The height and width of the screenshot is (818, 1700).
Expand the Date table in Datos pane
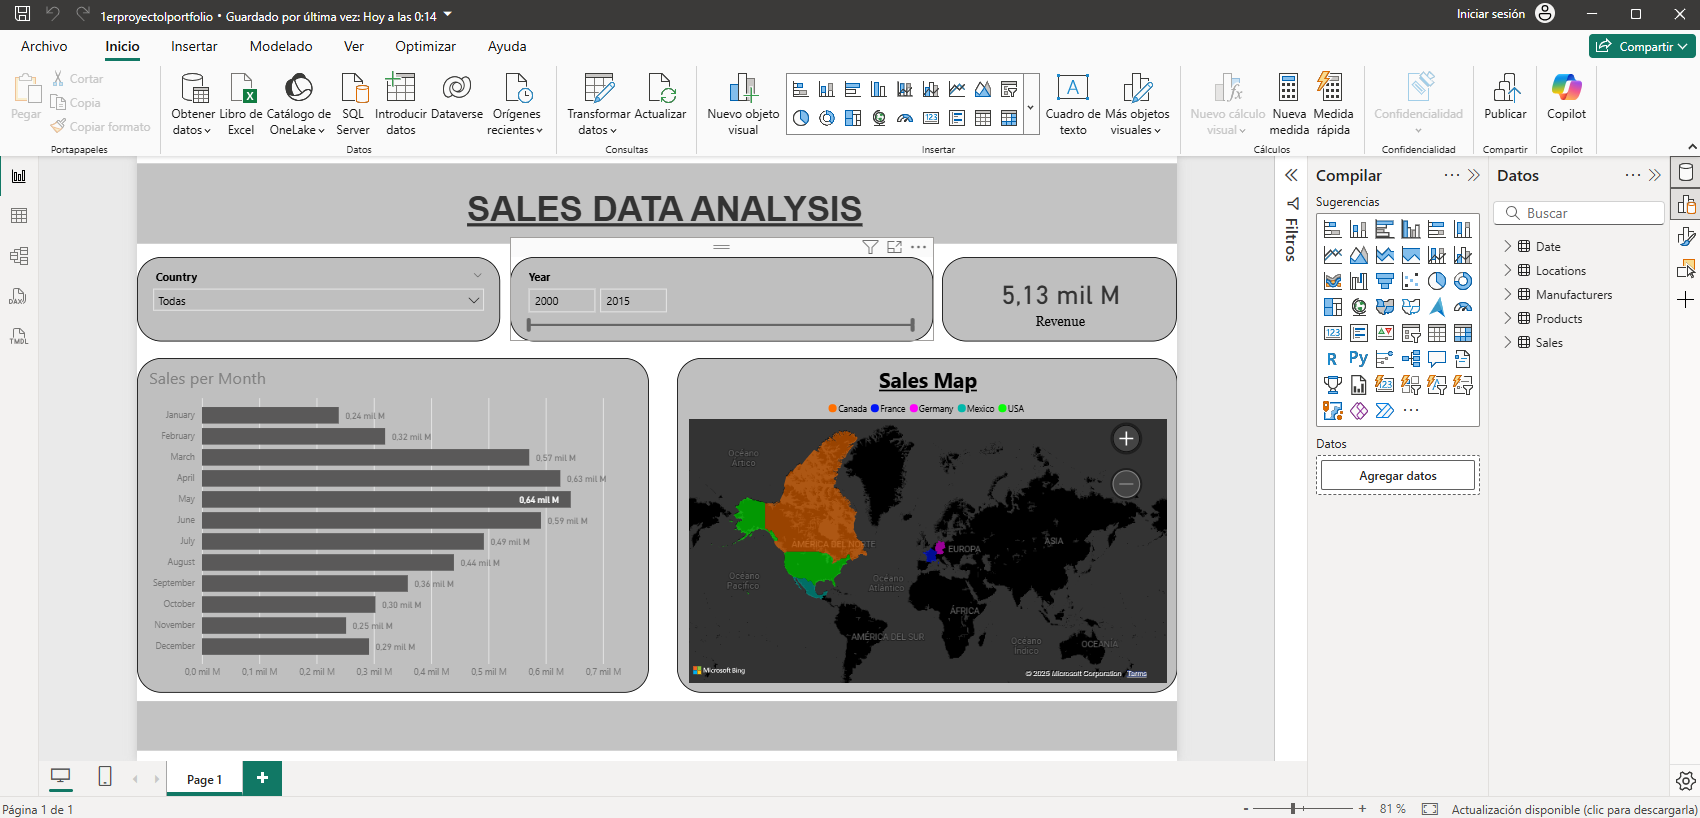(1508, 246)
